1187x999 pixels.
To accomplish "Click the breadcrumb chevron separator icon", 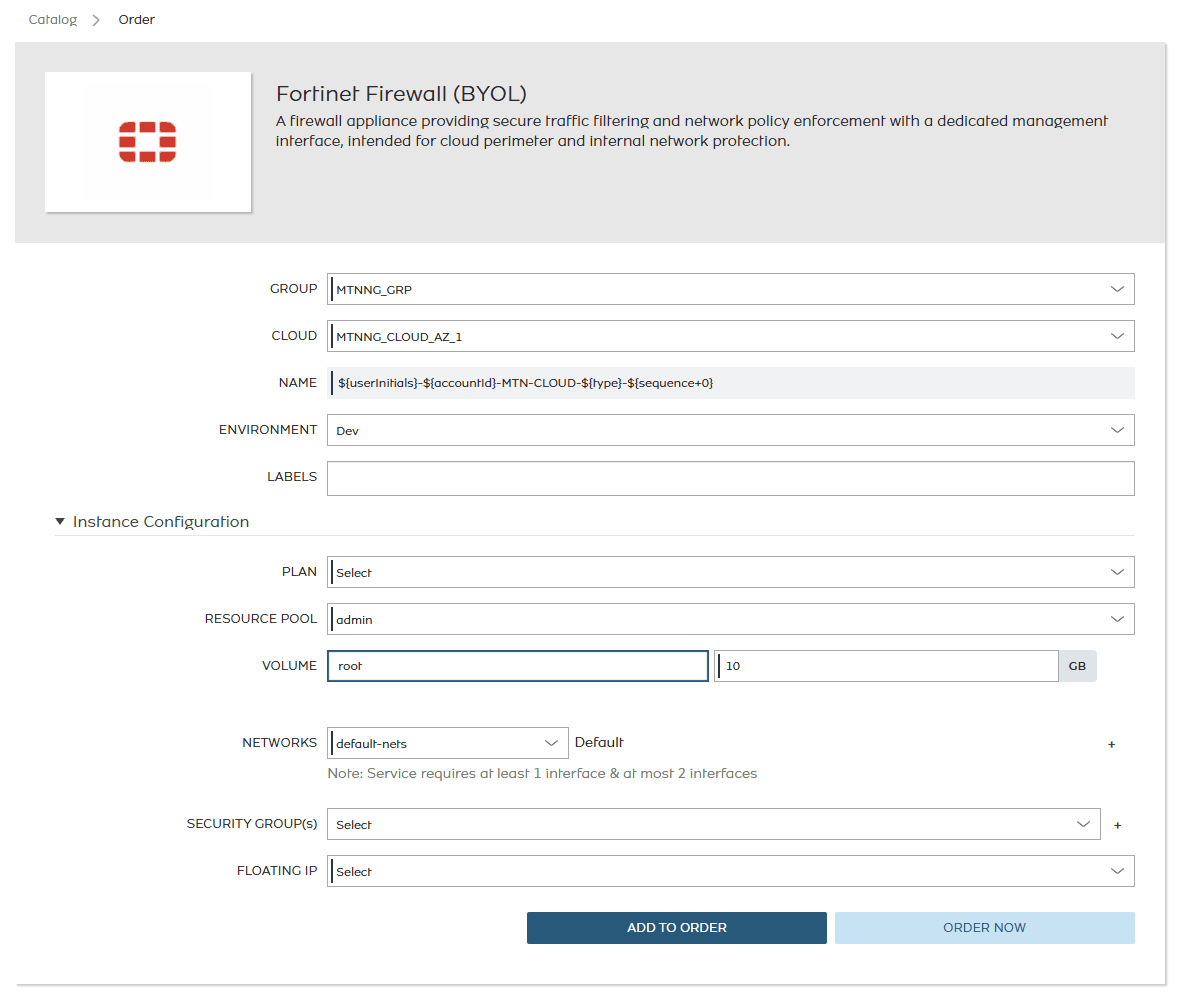I will click(96, 20).
